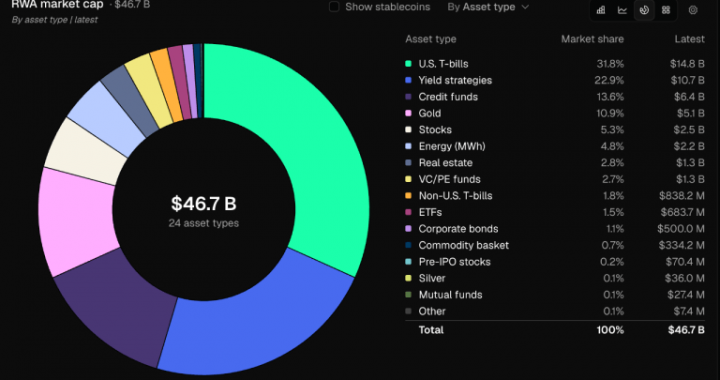Switch to the bar chart view
This screenshot has height=380, width=720.
[601, 10]
